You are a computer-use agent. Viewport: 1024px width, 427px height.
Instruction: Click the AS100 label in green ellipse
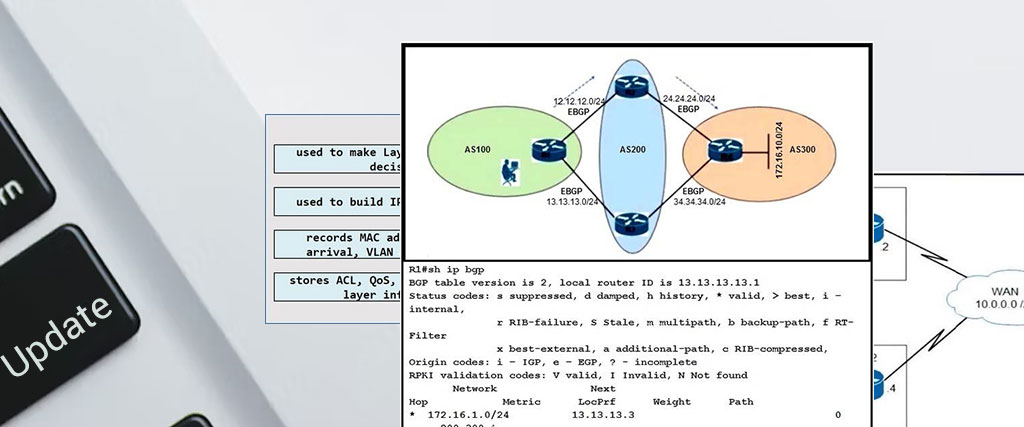click(477, 149)
